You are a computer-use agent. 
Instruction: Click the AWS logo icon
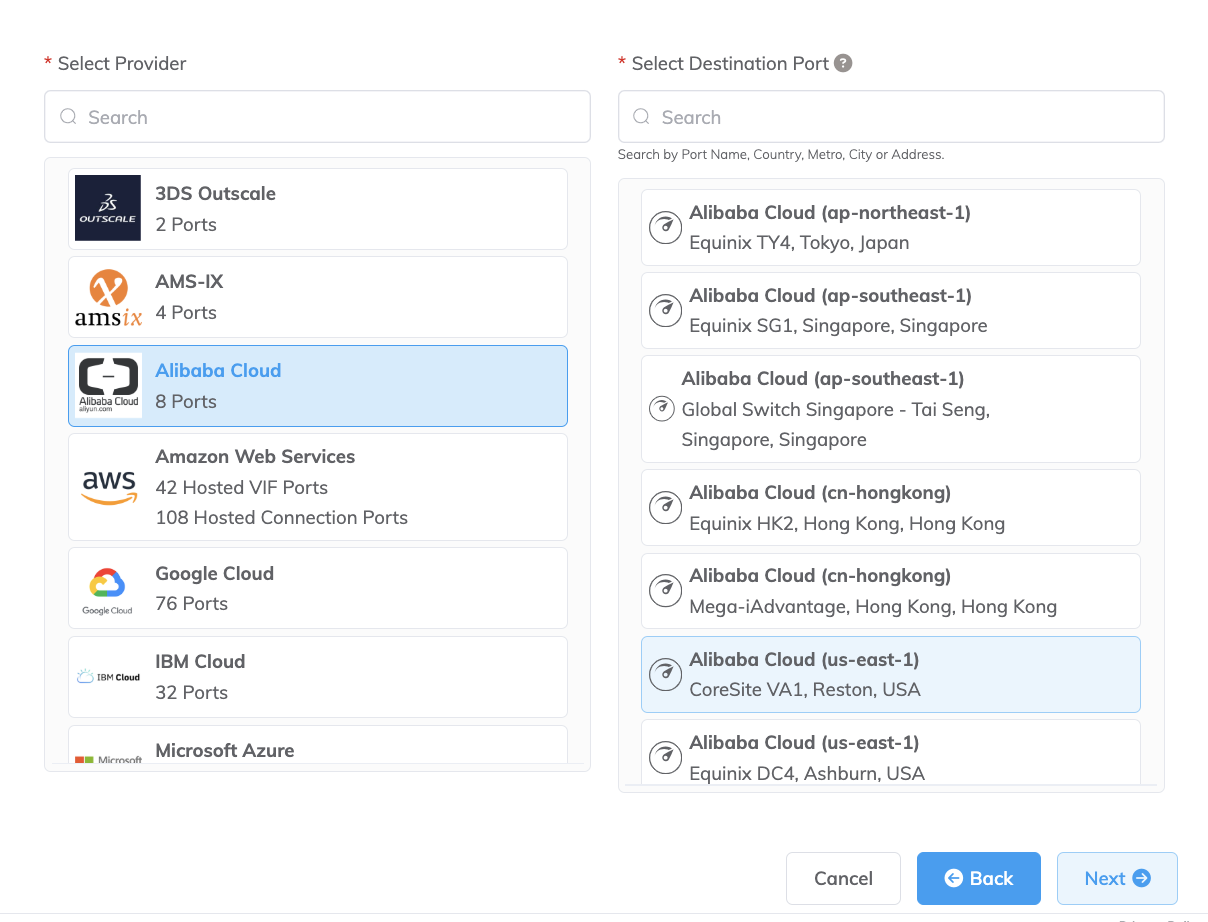[109, 486]
